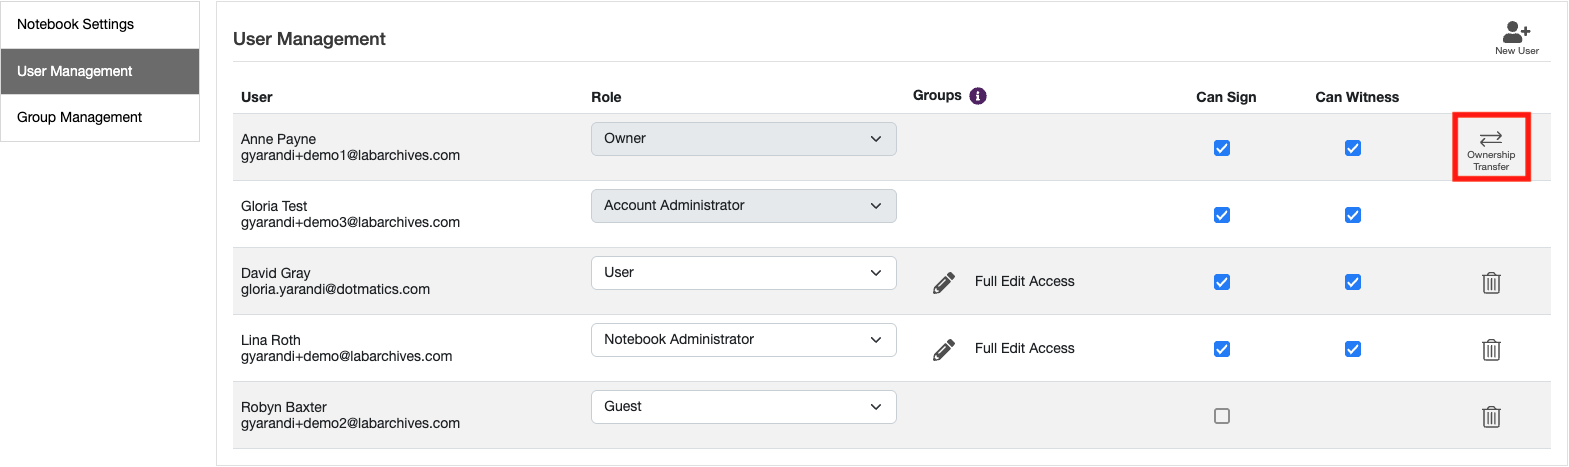
Task: Click the Role column header
Action: [606, 97]
